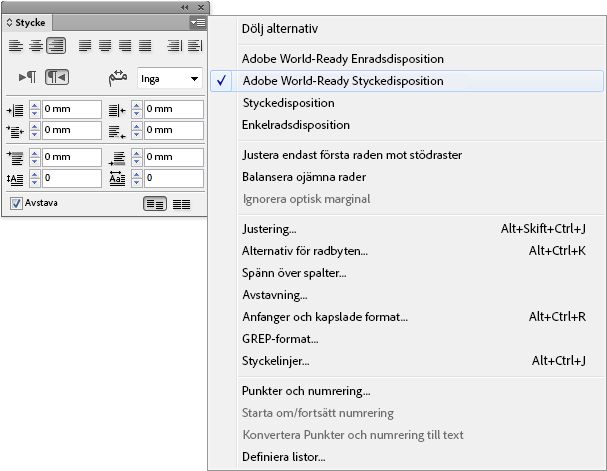Focus the drop cap characters field
Screen dimensions: 607x471
click(174, 178)
